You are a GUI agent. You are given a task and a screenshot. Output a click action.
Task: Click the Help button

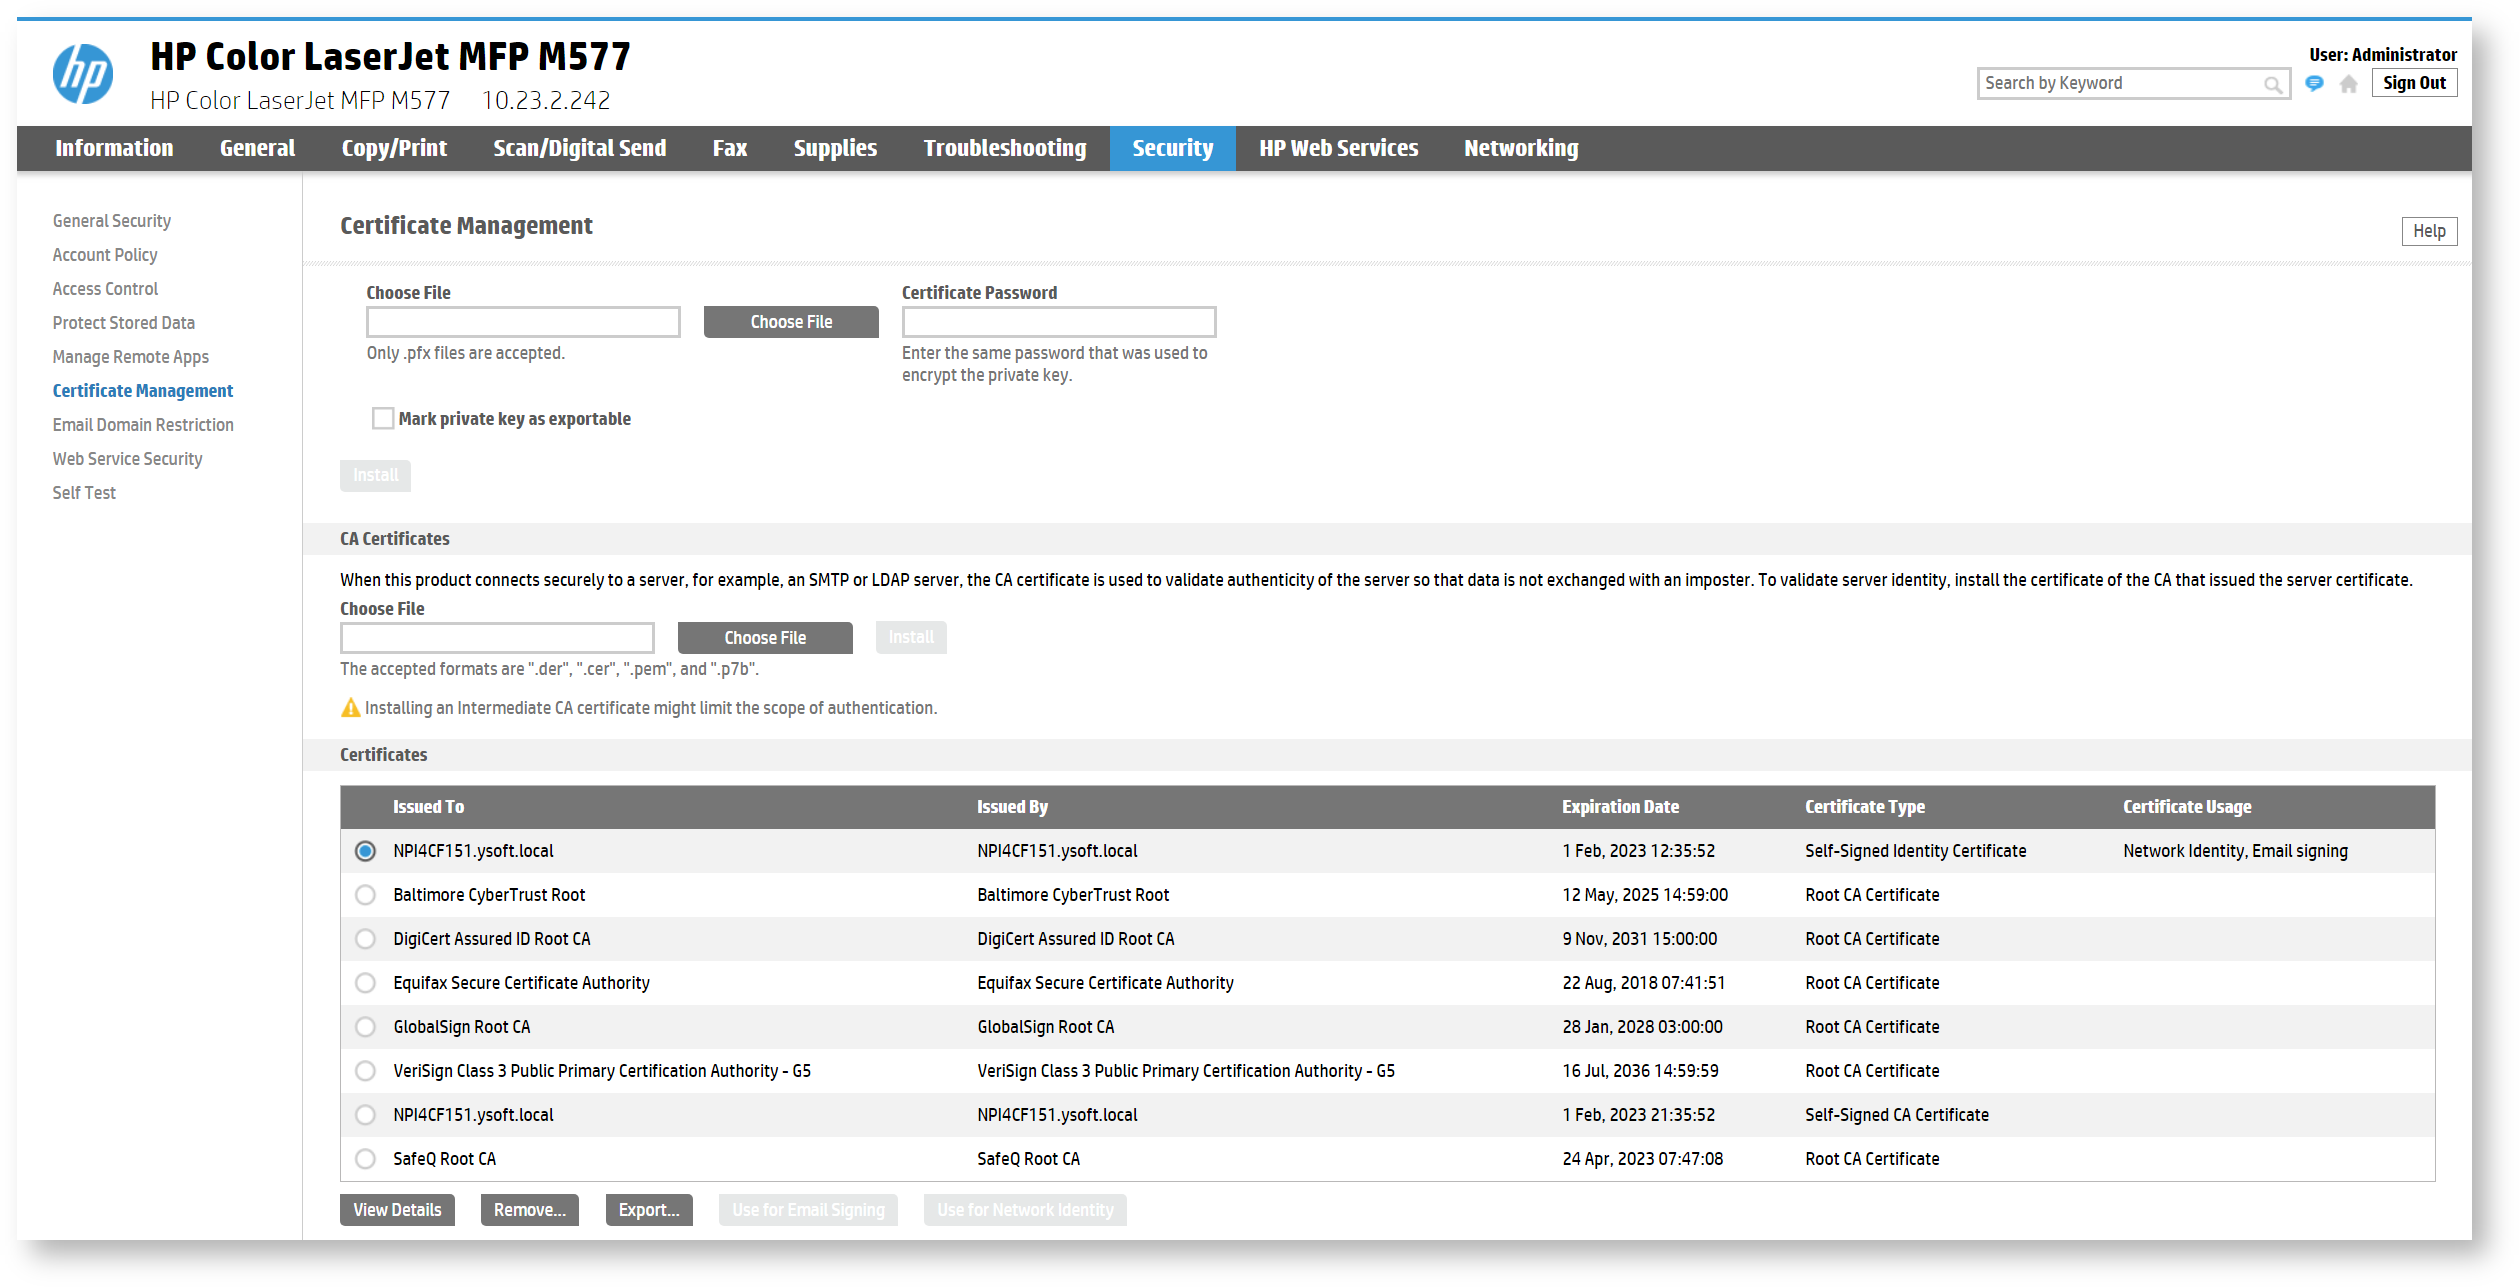pos(2429,231)
